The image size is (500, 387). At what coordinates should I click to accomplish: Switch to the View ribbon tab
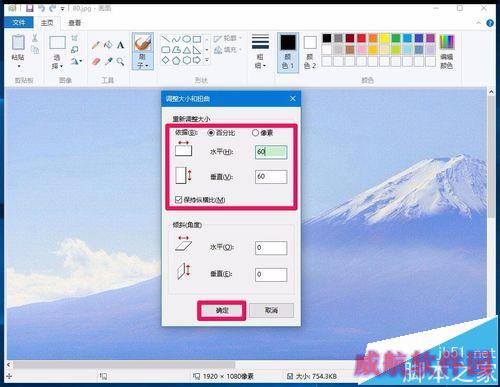point(75,23)
